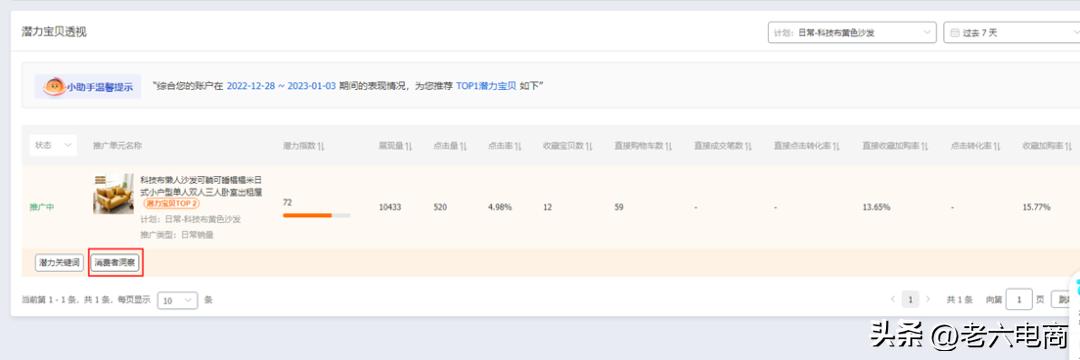Go to next page arrow
The height and width of the screenshot is (360, 1080).
pos(928,299)
